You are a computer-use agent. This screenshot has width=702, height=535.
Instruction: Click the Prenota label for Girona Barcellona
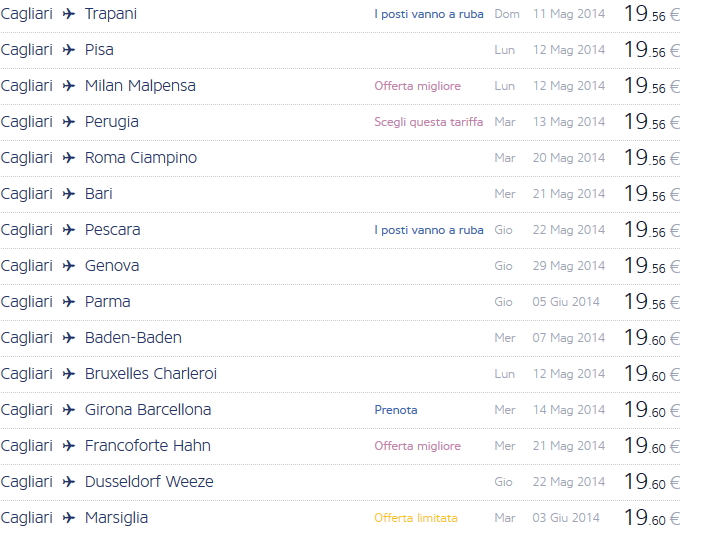(396, 410)
